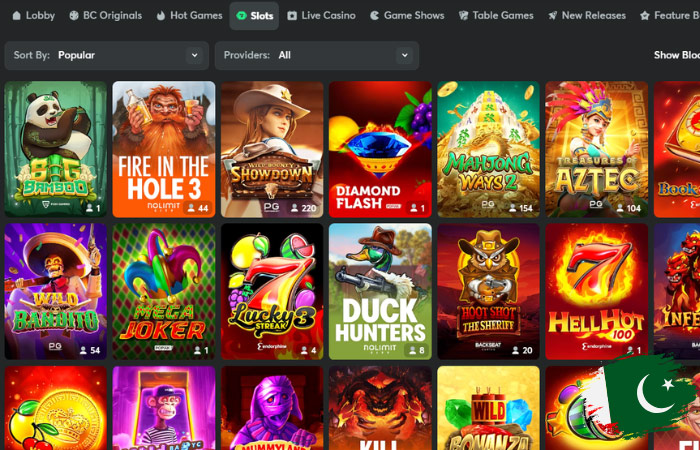The image size is (700, 450).
Task: Click the Live Casino icon
Action: (292, 16)
